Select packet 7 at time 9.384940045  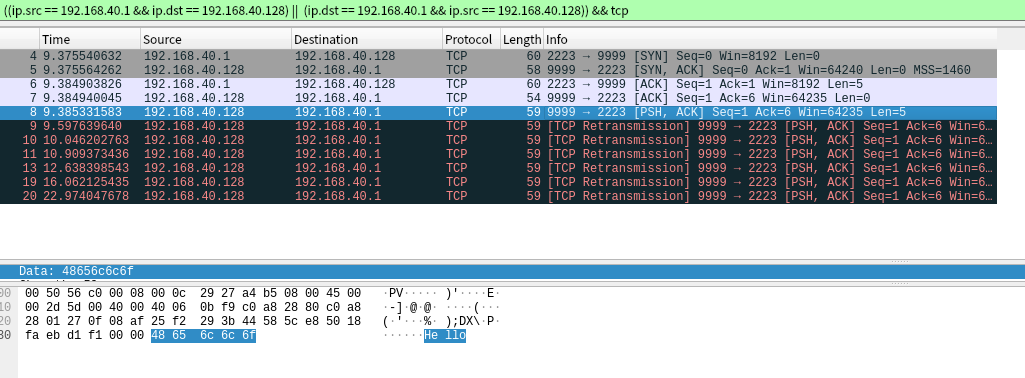point(498,98)
